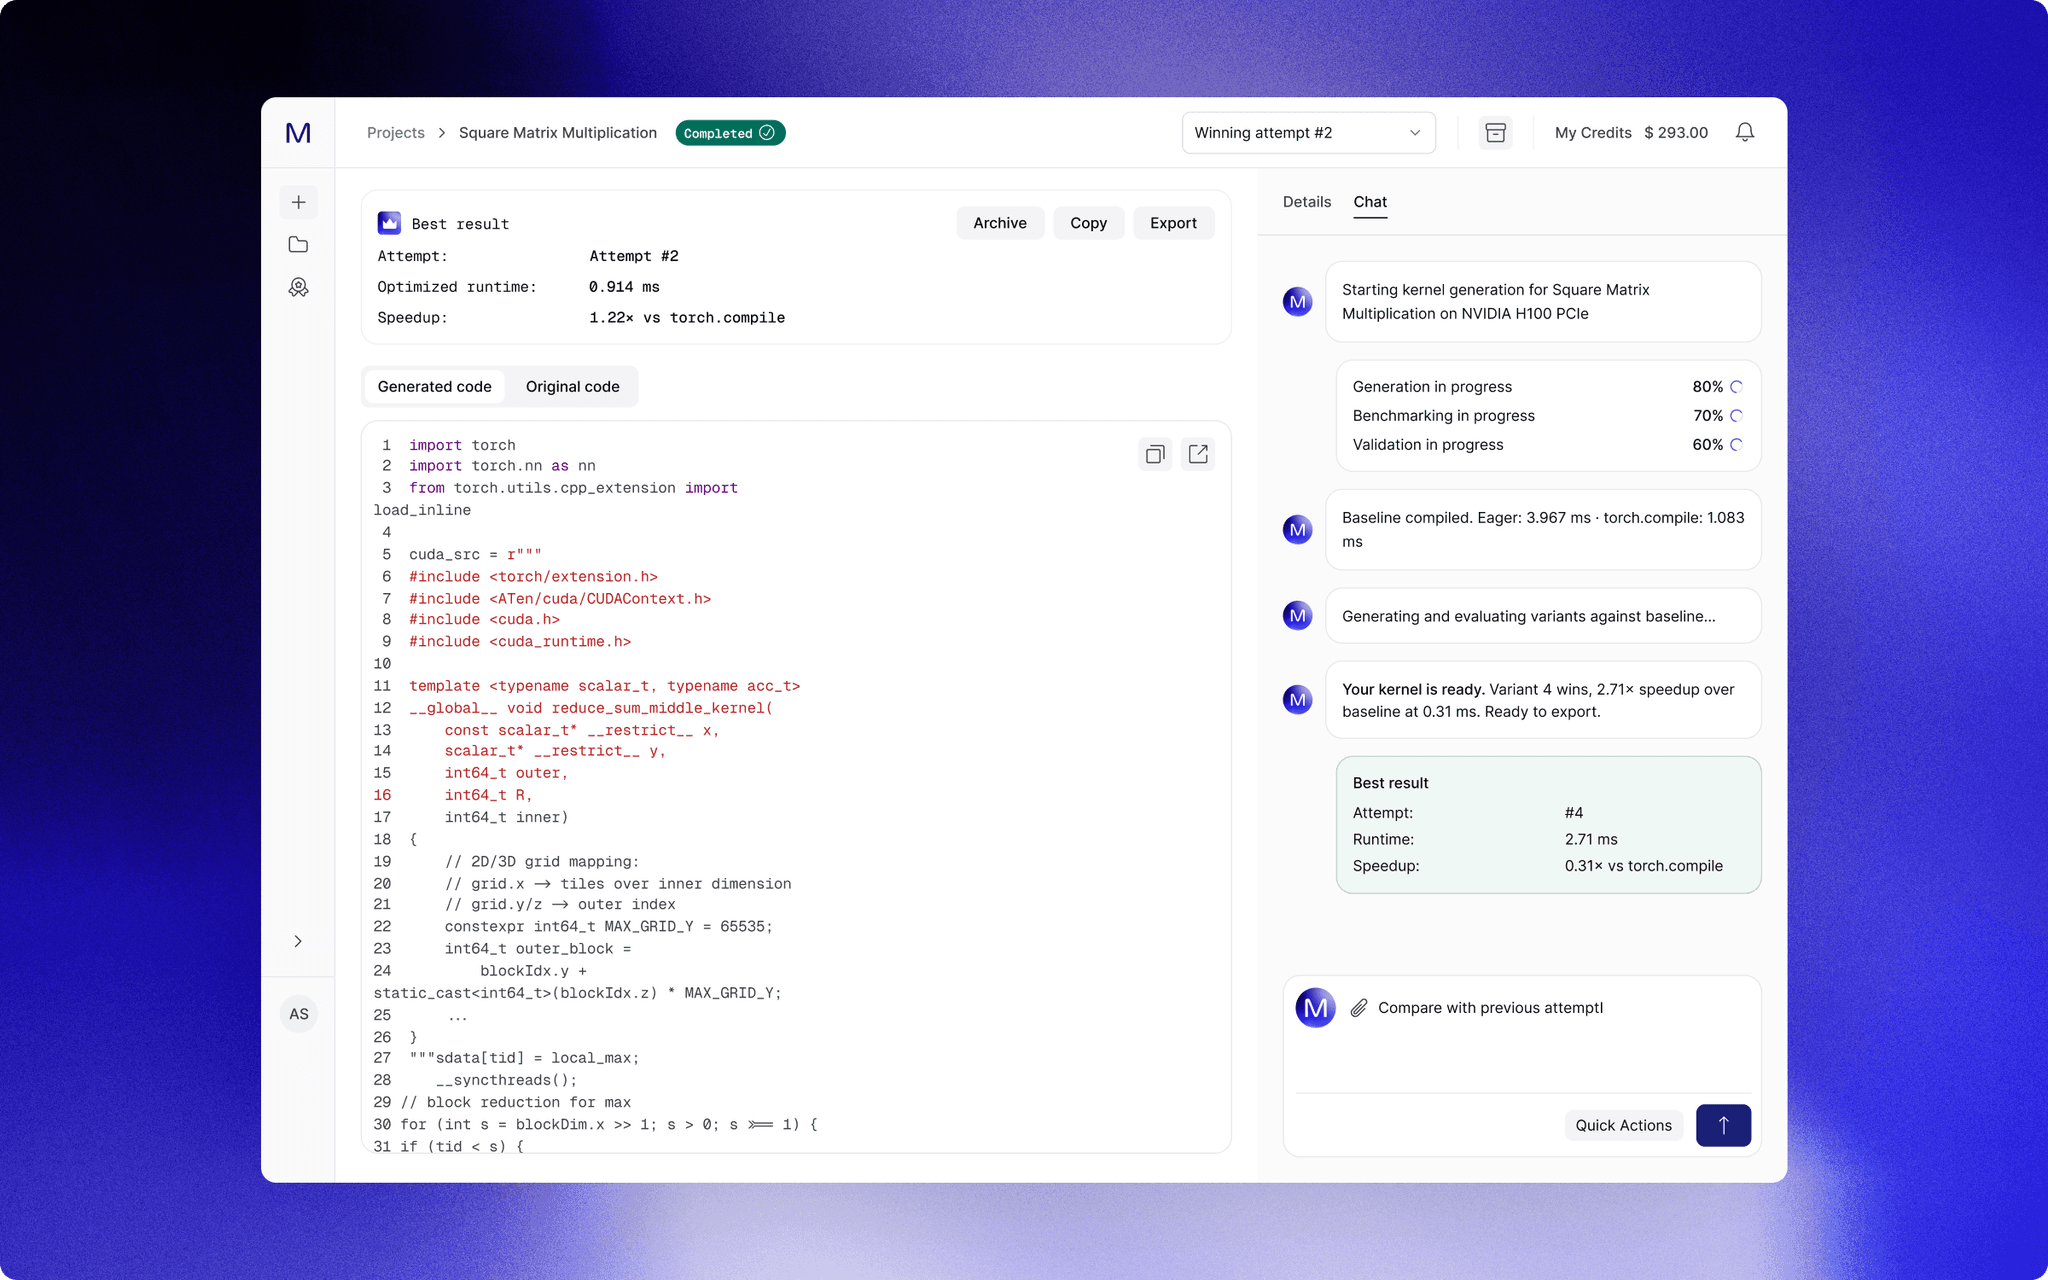This screenshot has width=2048, height=1280.
Task: Open the archive box icon in header
Action: coord(1495,133)
